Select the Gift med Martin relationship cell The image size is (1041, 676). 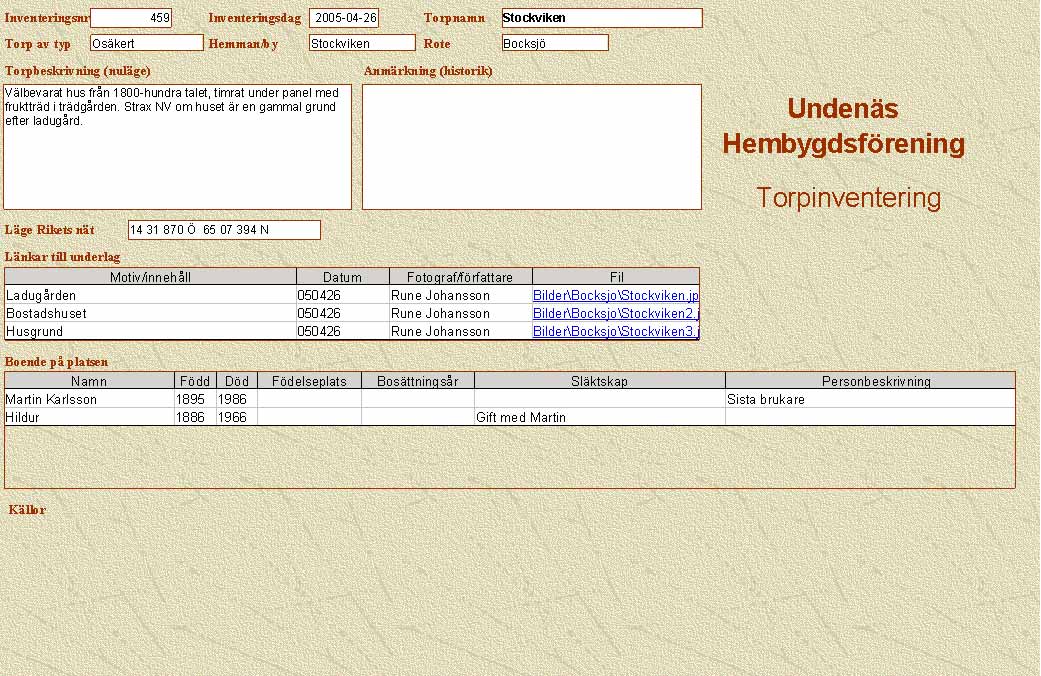tap(599, 418)
